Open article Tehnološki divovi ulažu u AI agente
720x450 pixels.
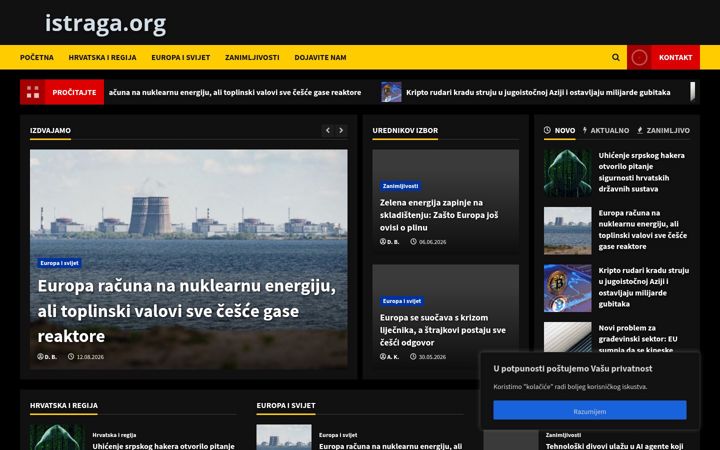click(x=614, y=446)
